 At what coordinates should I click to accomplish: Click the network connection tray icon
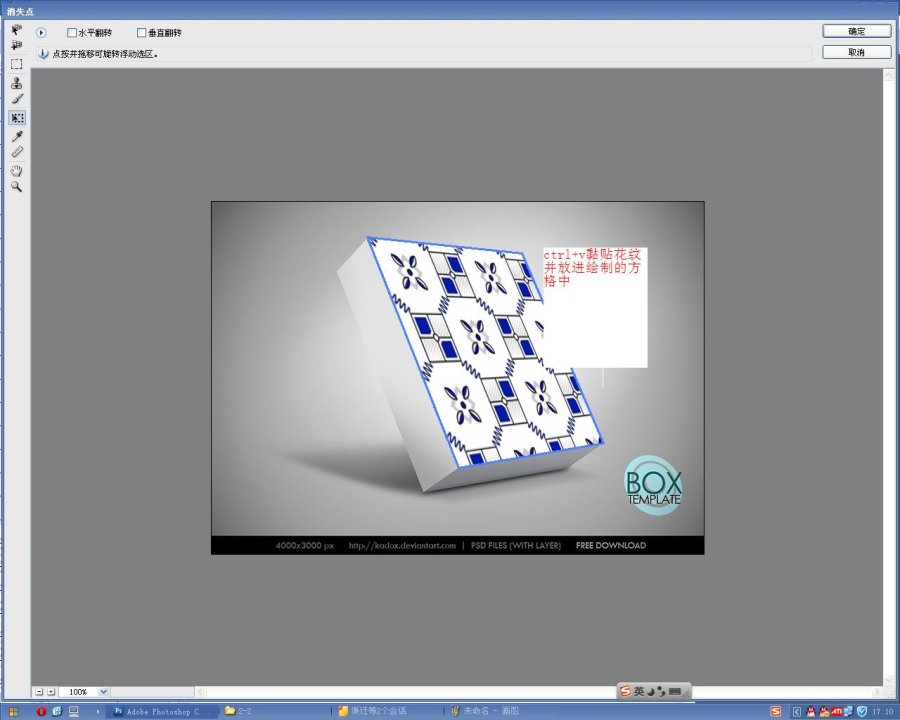click(848, 711)
